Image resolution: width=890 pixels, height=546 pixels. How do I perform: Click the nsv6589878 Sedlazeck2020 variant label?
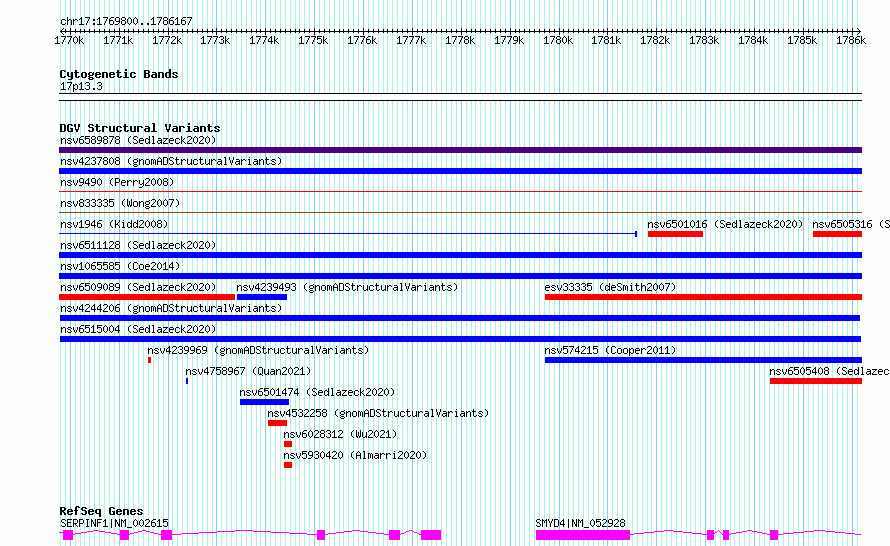click(138, 140)
